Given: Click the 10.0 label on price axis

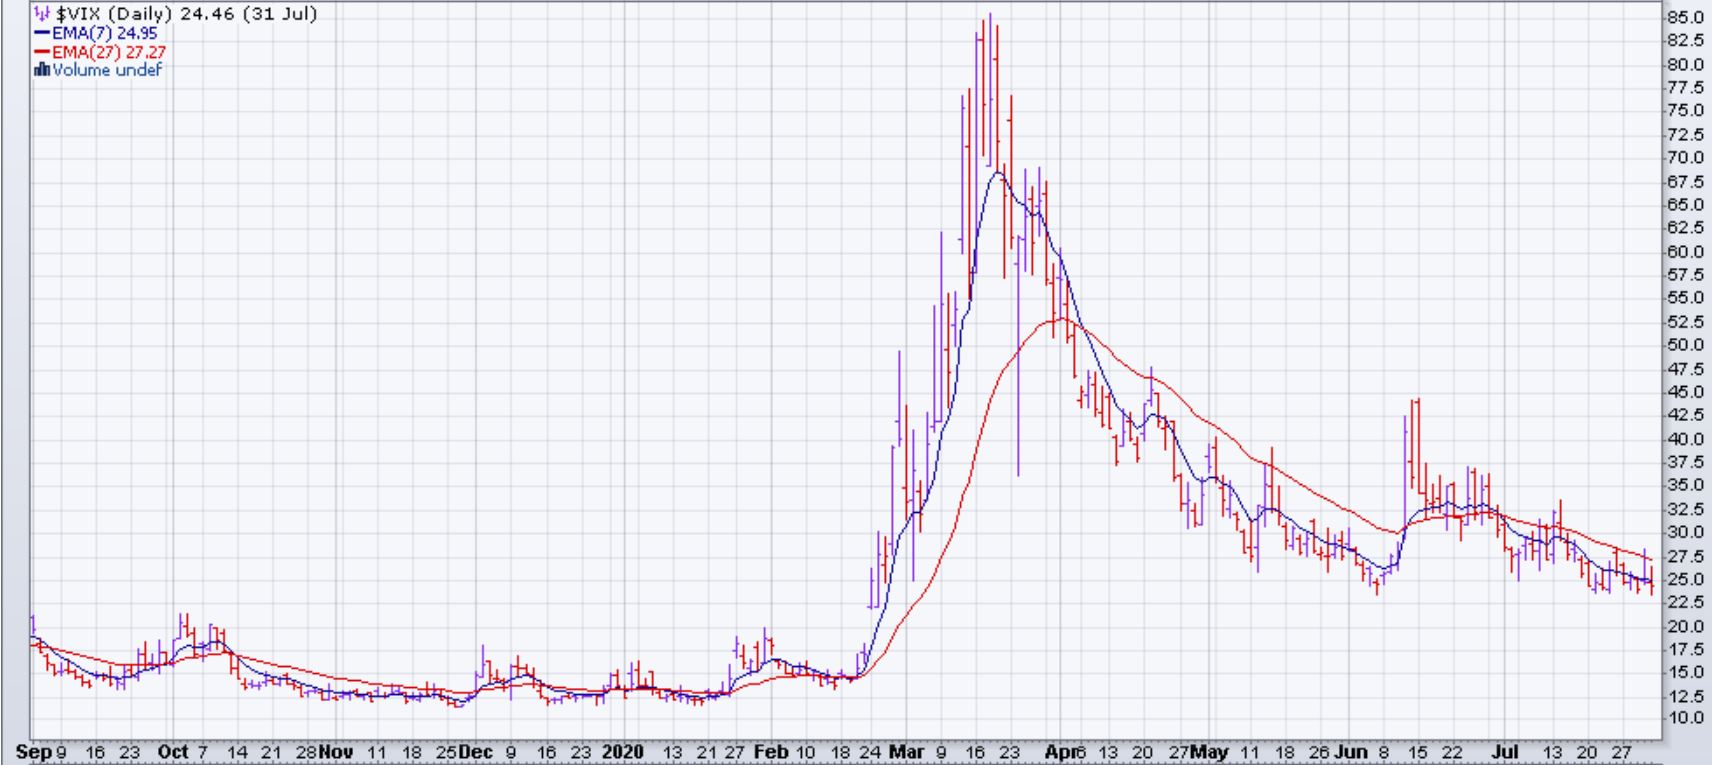Looking at the screenshot, I should point(1685,718).
